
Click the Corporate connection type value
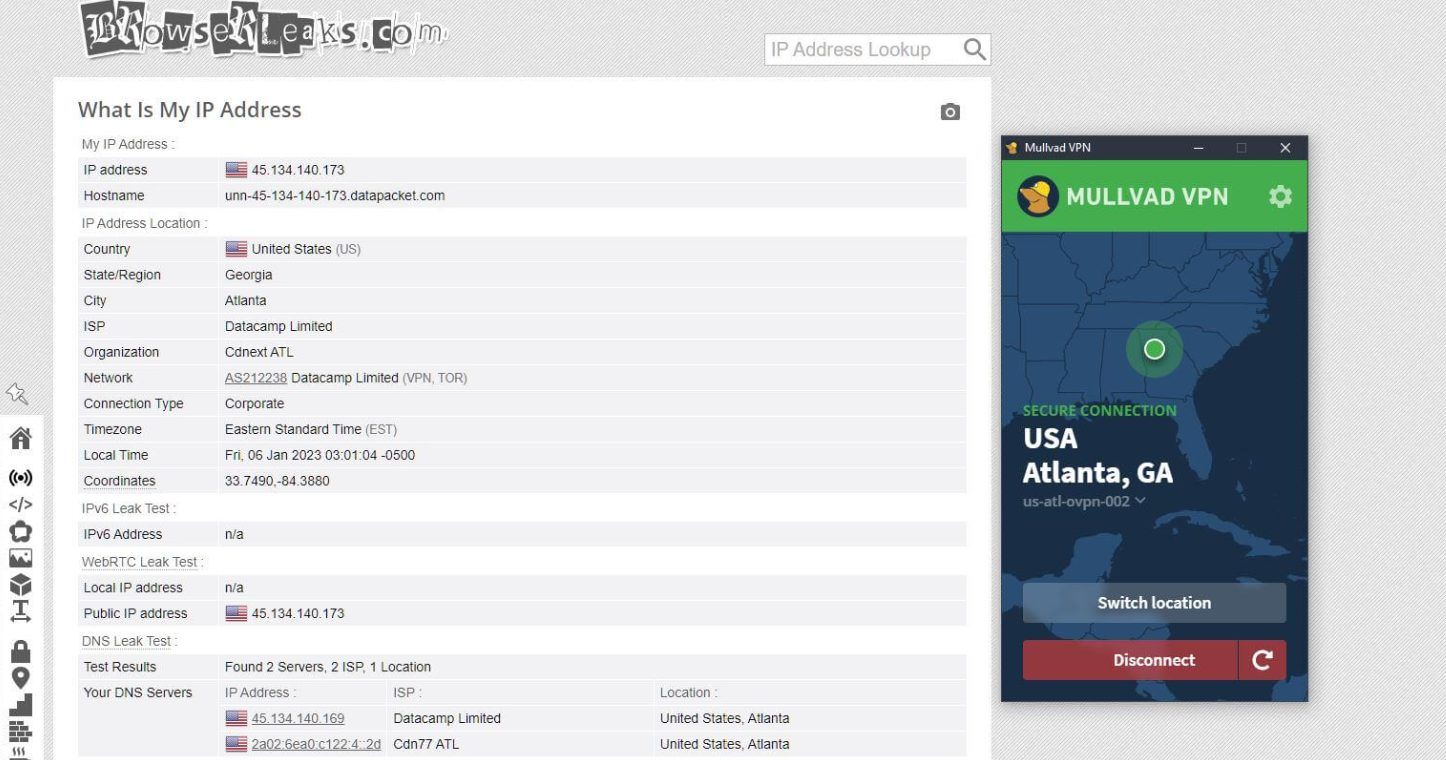[x=254, y=404]
